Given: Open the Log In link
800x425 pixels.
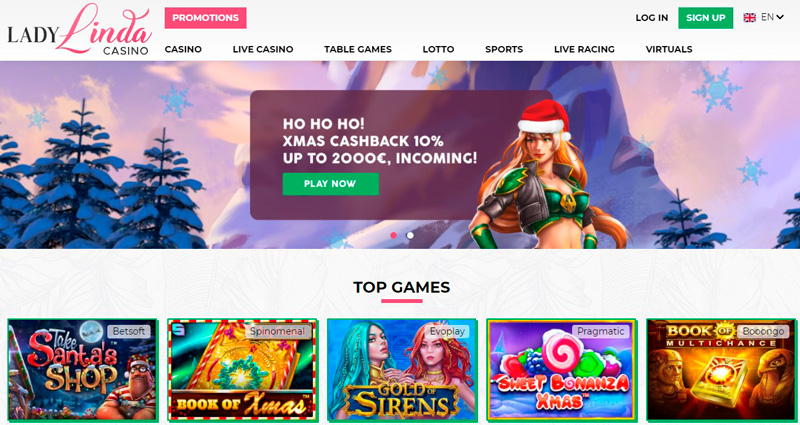Looking at the screenshot, I should coord(652,18).
